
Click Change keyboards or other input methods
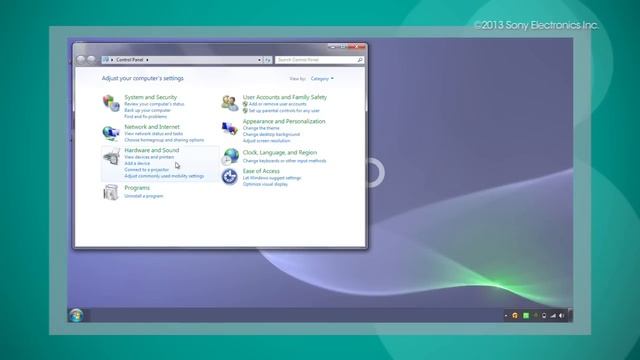coord(284,161)
